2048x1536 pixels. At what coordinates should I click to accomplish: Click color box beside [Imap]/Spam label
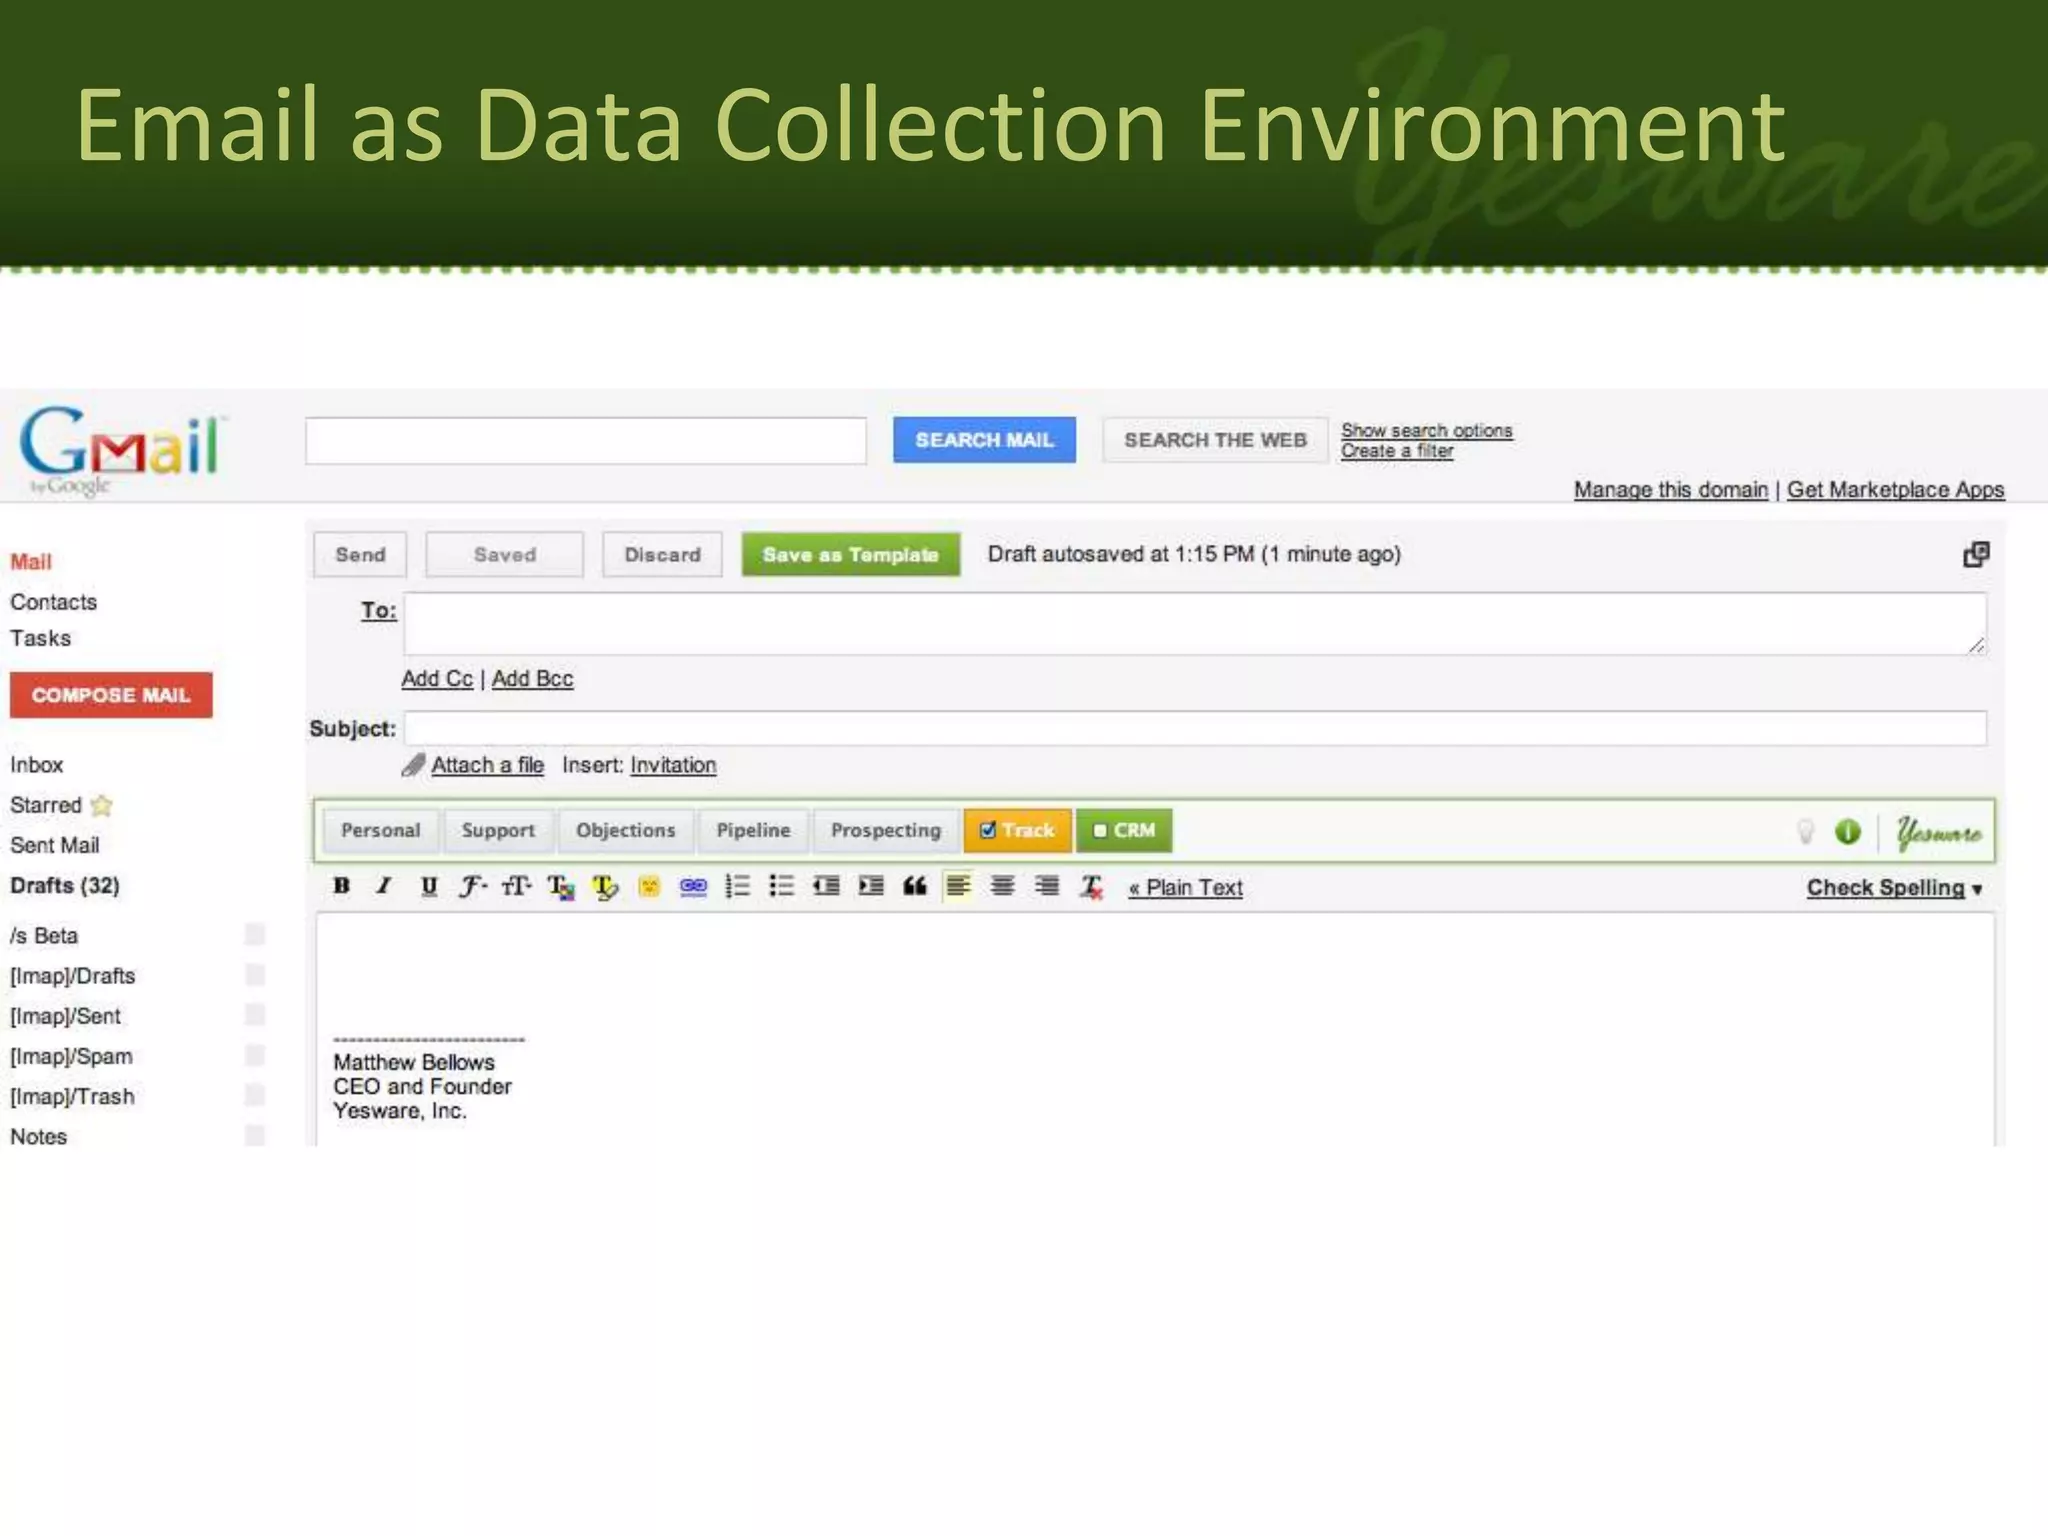[x=255, y=1056]
